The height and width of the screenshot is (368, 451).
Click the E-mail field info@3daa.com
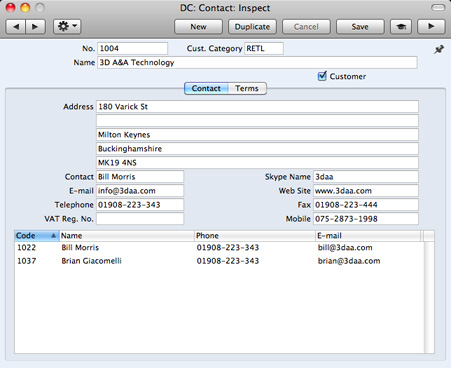point(140,191)
